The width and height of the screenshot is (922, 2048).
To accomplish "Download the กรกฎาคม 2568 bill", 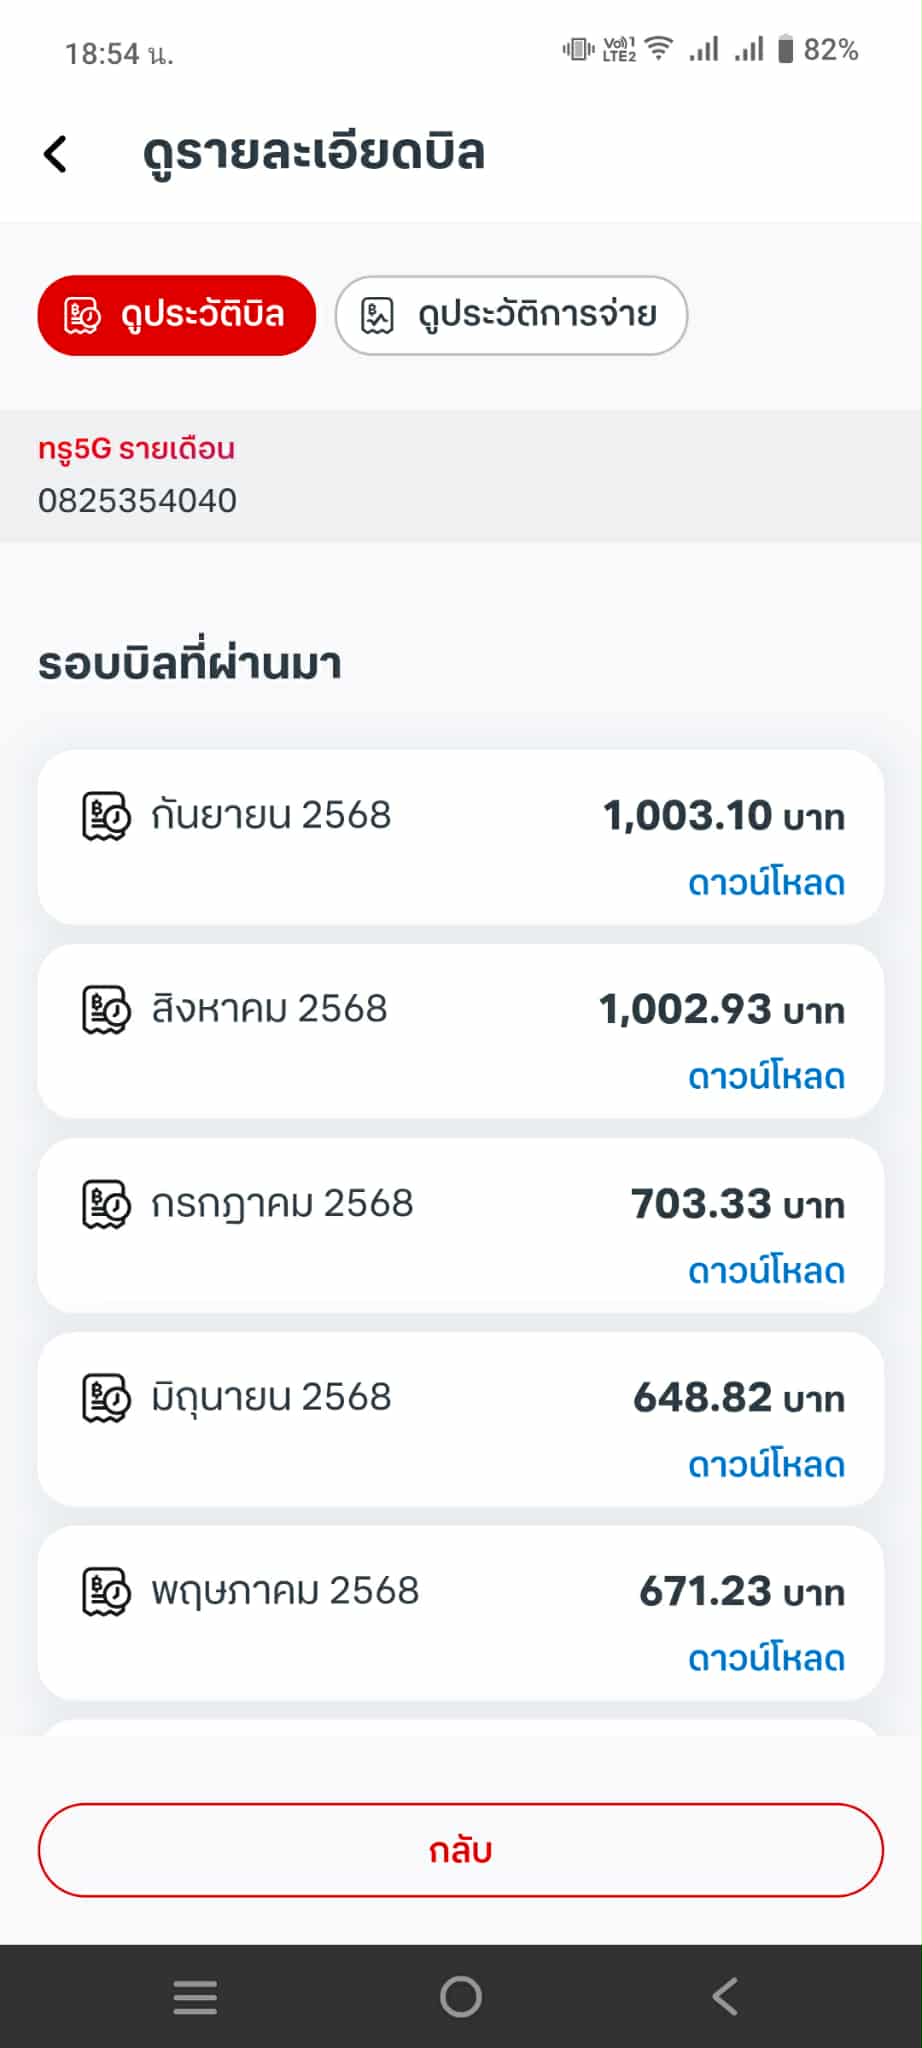I will tap(766, 1271).
